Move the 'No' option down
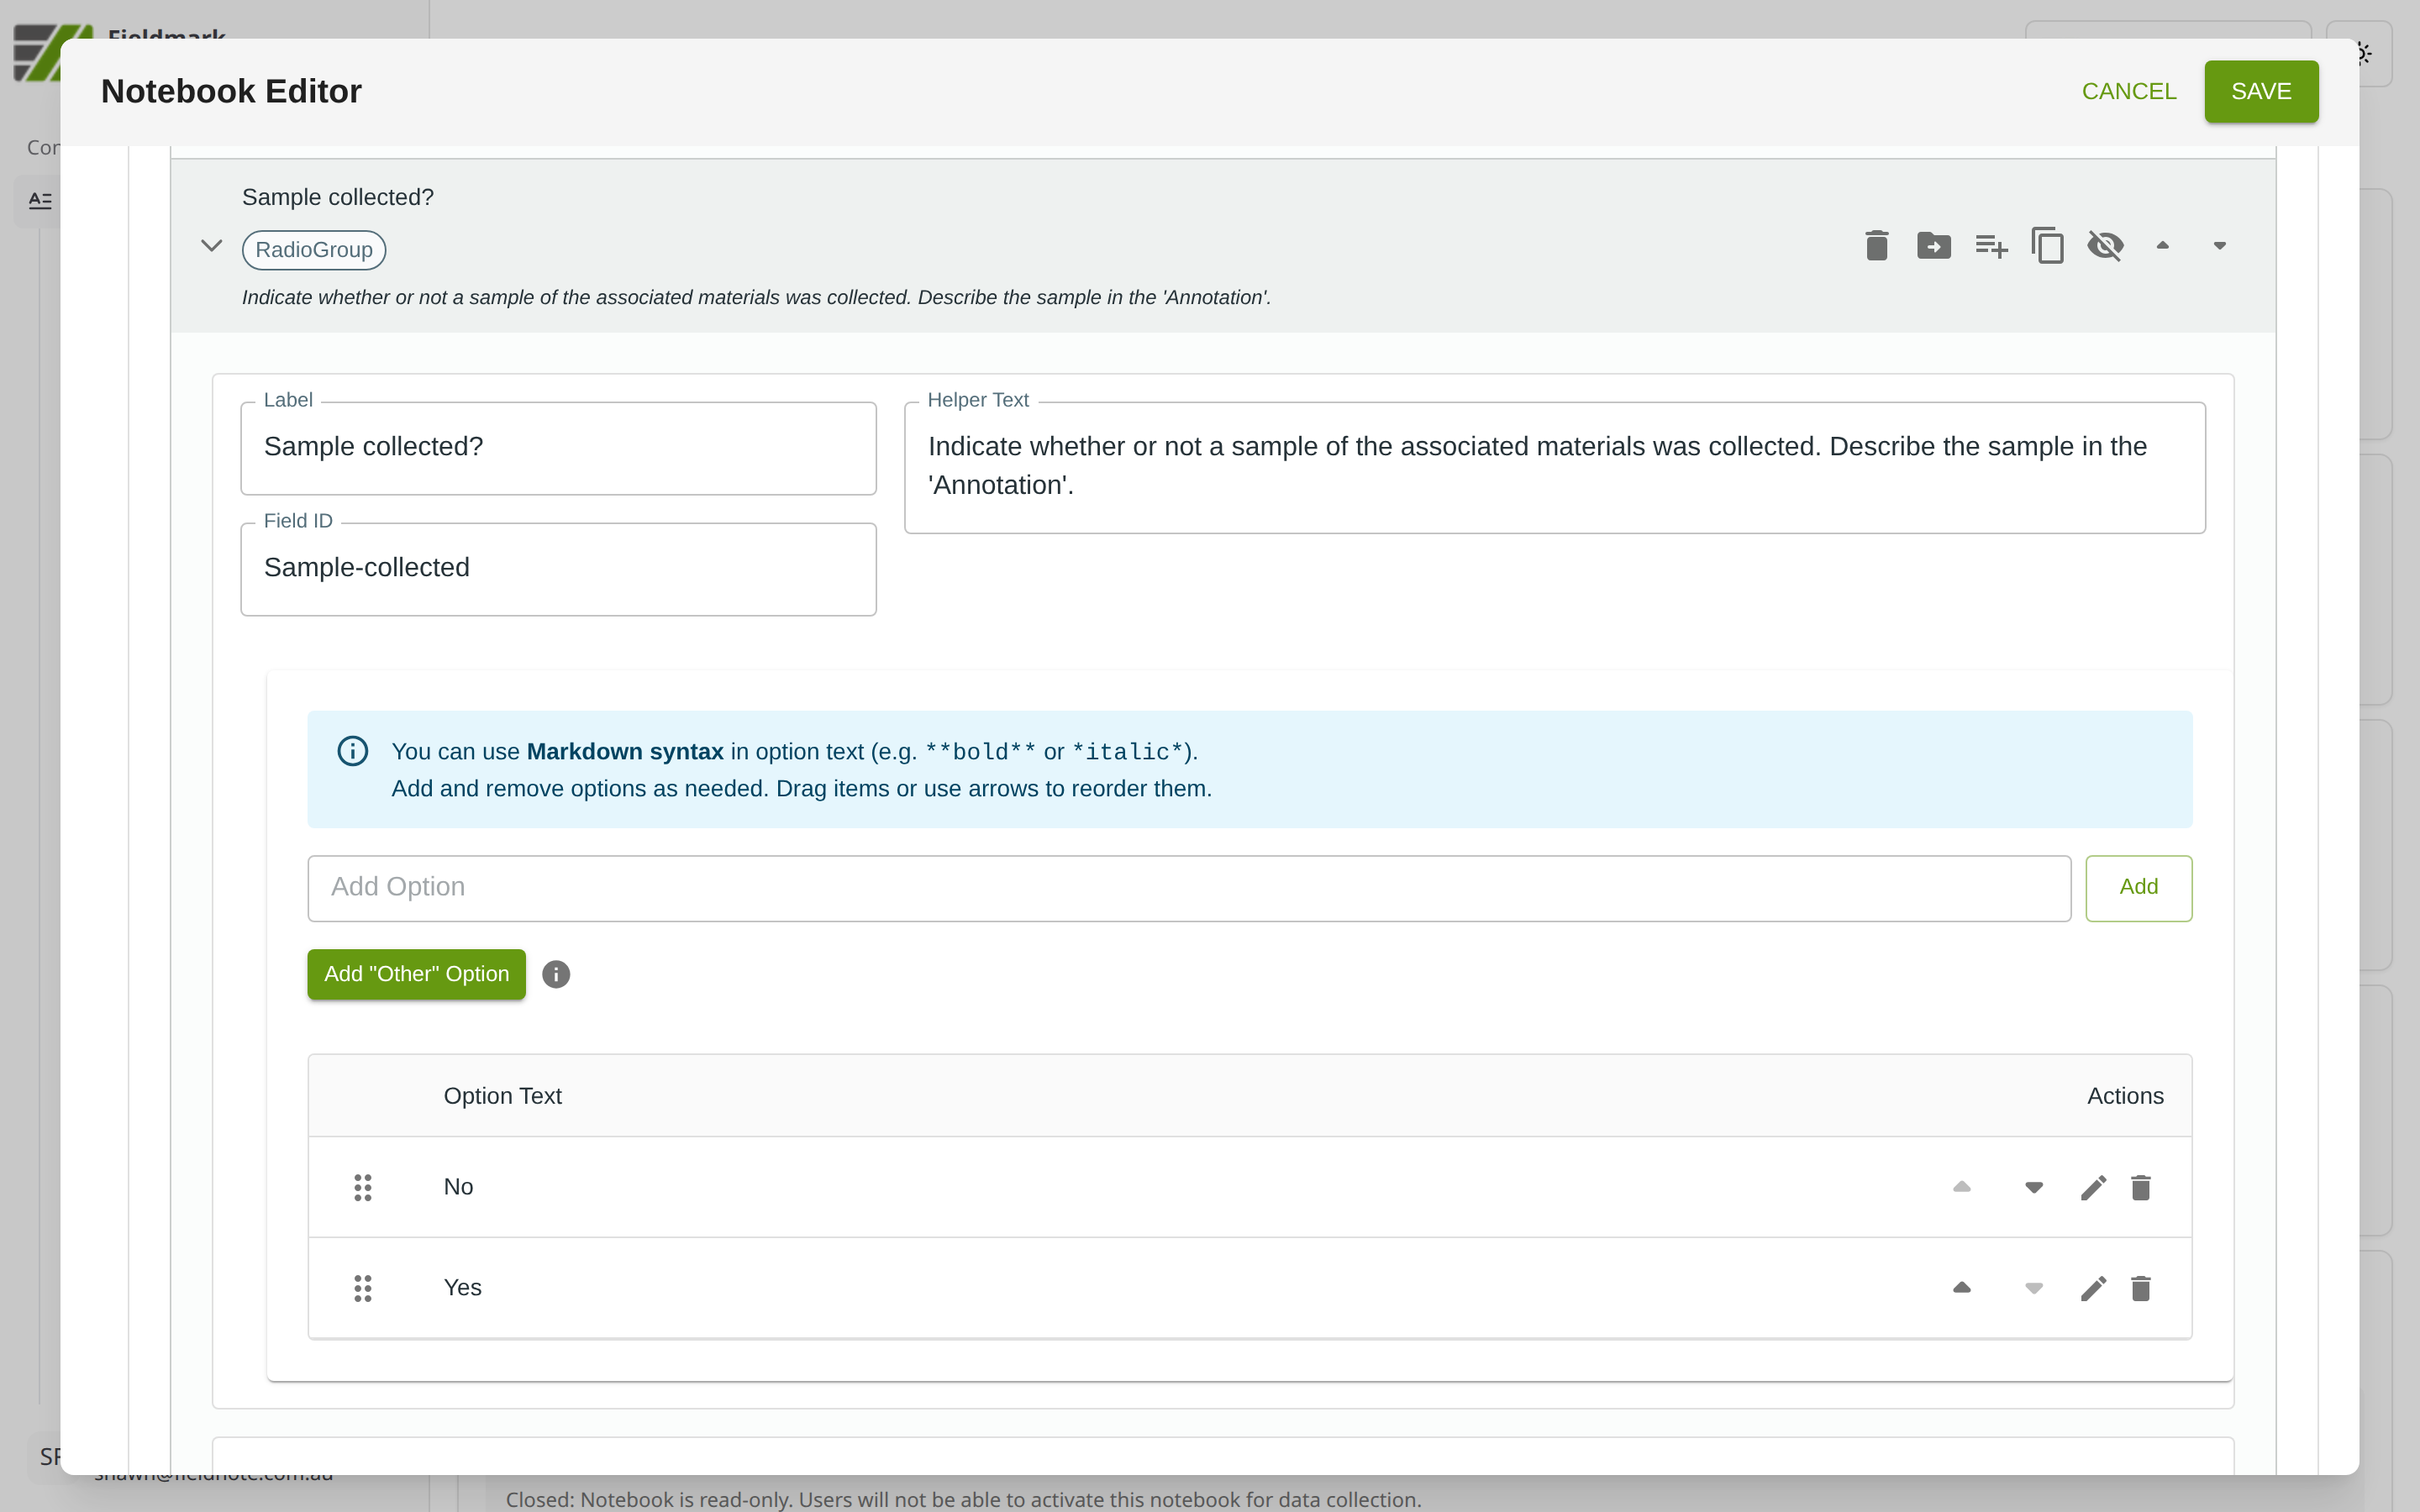 pyautogui.click(x=2033, y=1187)
